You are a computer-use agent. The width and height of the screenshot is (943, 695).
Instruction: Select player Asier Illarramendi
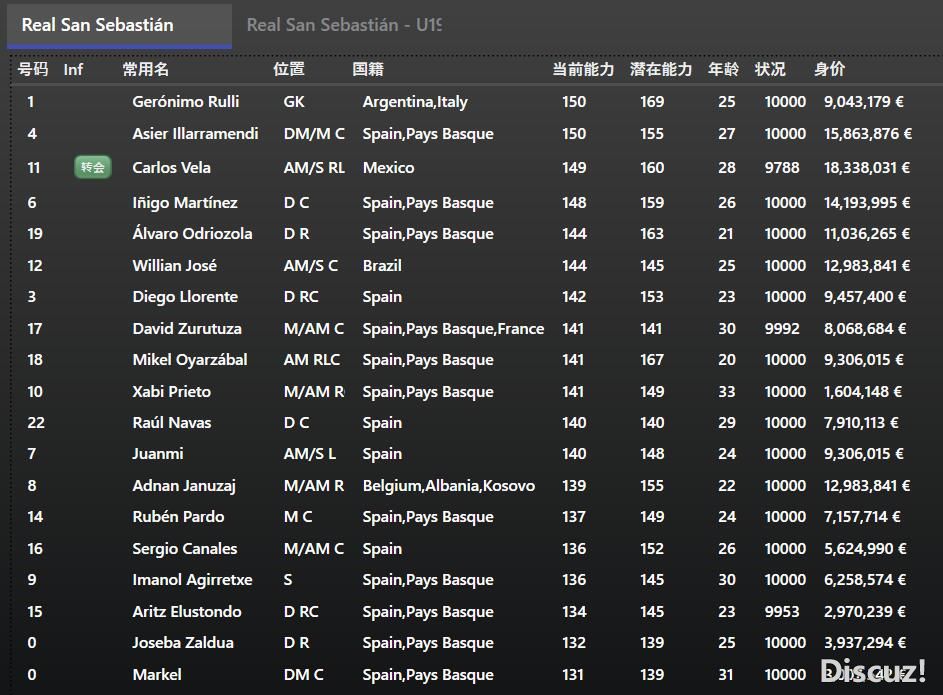pyautogui.click(x=195, y=133)
